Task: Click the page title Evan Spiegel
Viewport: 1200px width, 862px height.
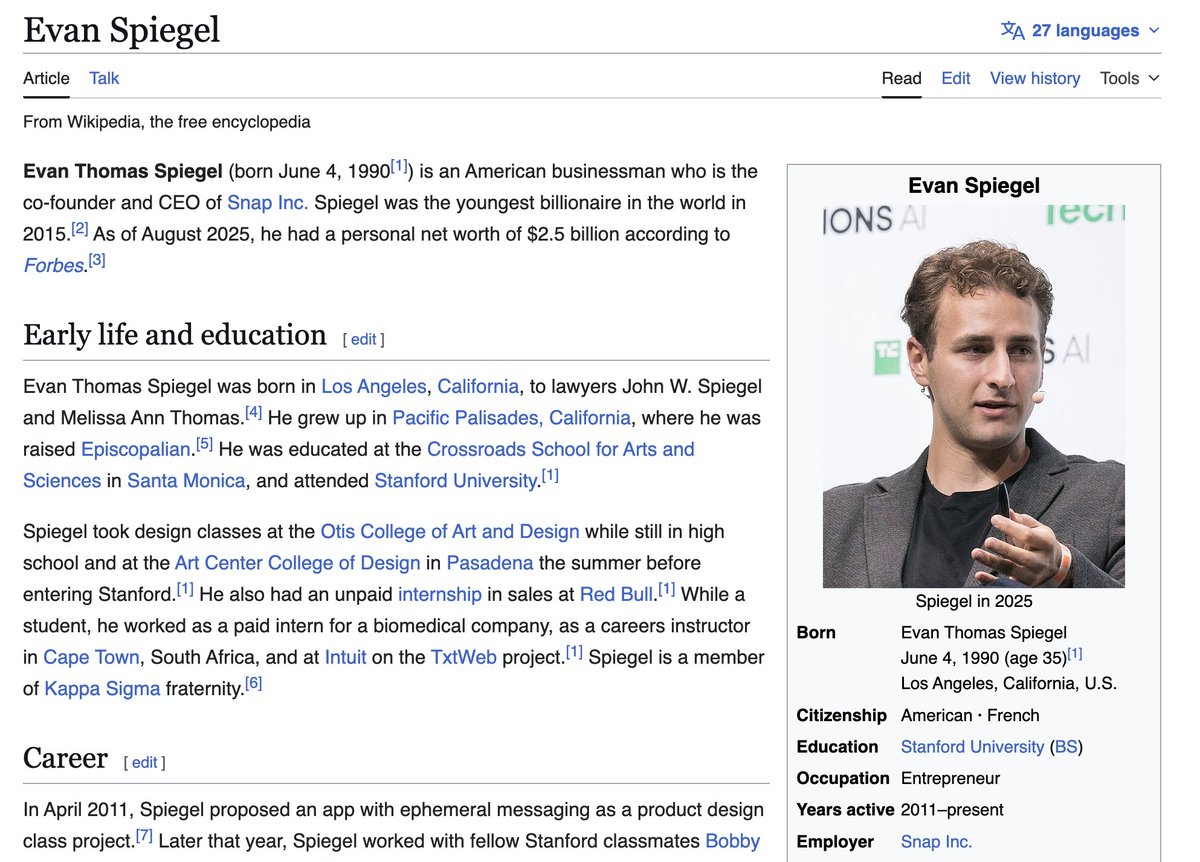Action: coord(122,30)
